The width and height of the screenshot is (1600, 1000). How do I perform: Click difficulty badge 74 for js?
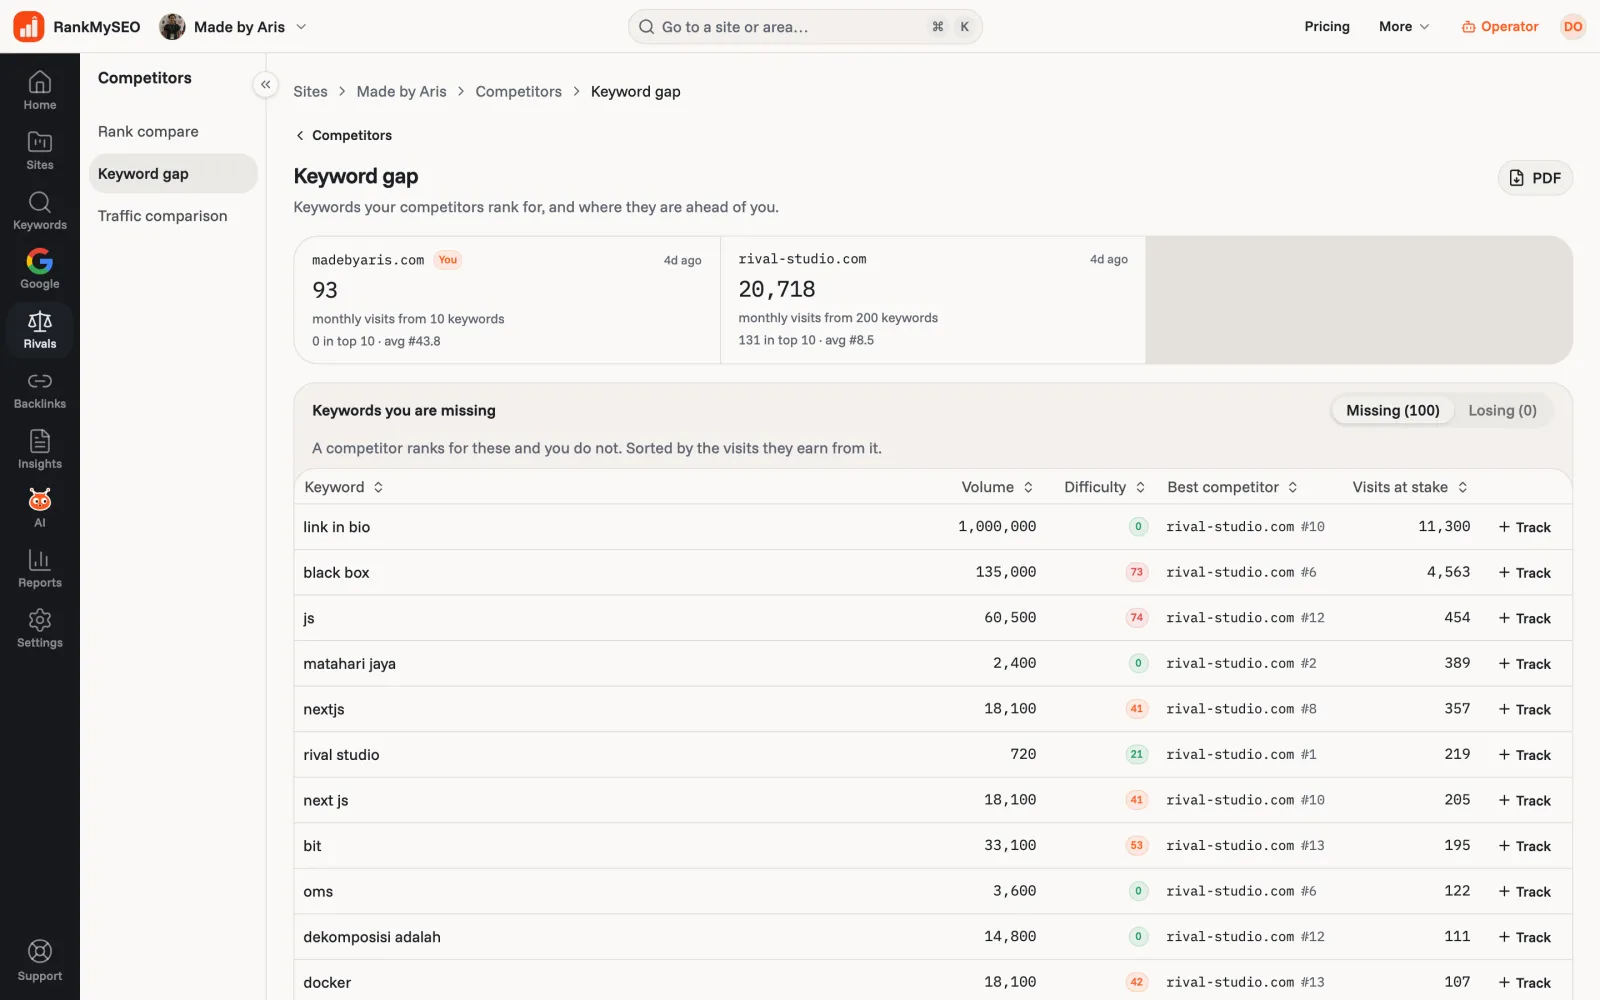pyautogui.click(x=1136, y=618)
